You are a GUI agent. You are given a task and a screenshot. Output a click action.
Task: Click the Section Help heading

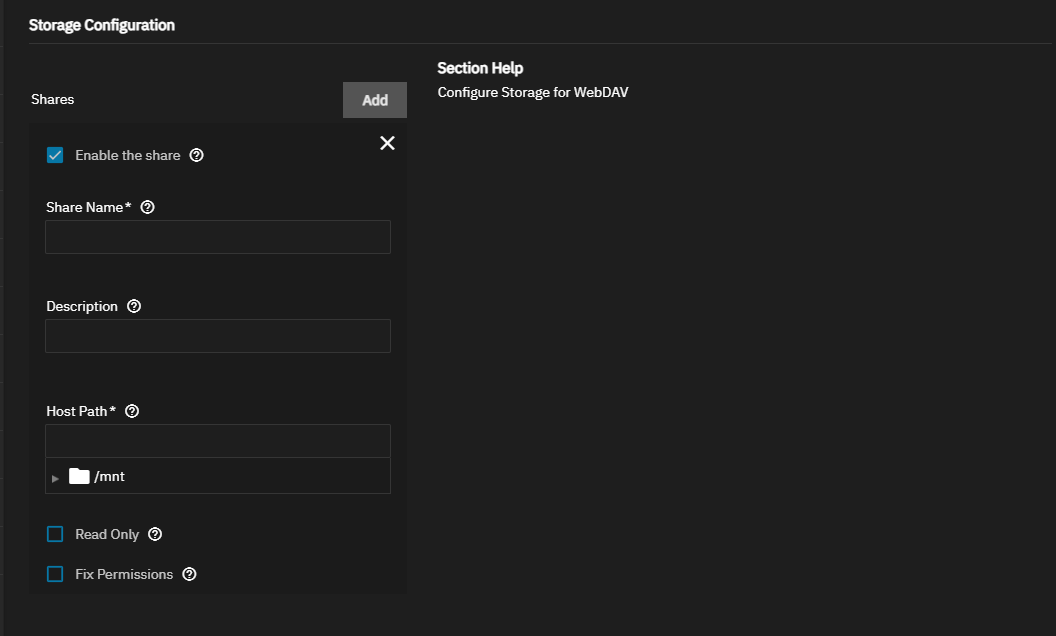pyautogui.click(x=480, y=68)
